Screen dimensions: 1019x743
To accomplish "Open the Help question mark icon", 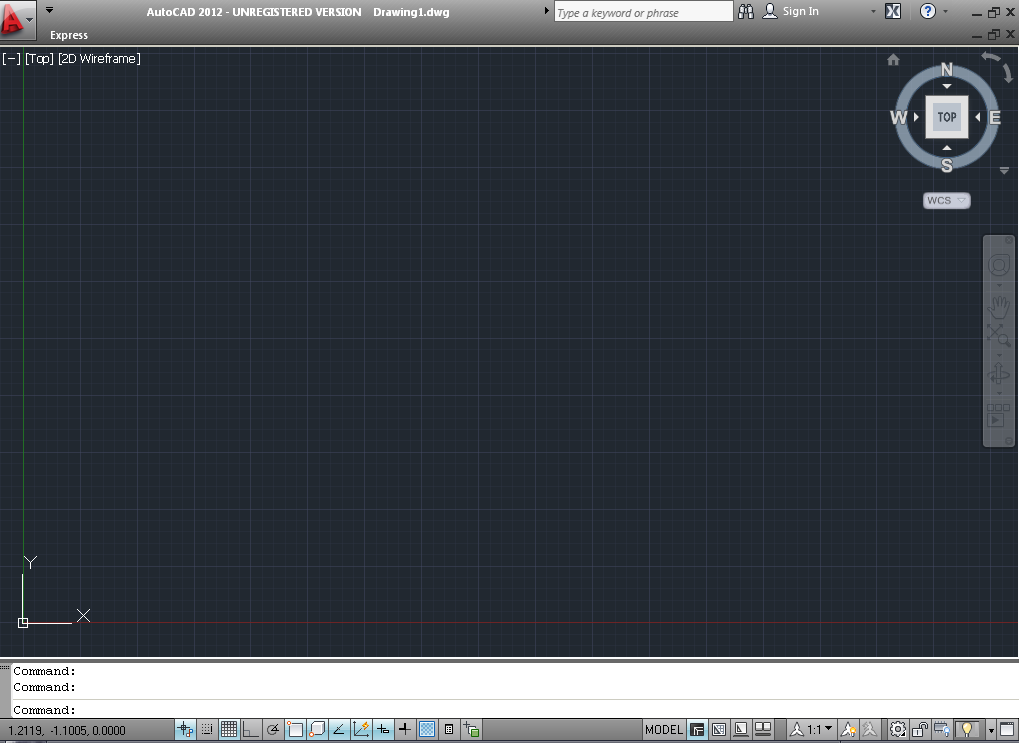I will point(928,11).
